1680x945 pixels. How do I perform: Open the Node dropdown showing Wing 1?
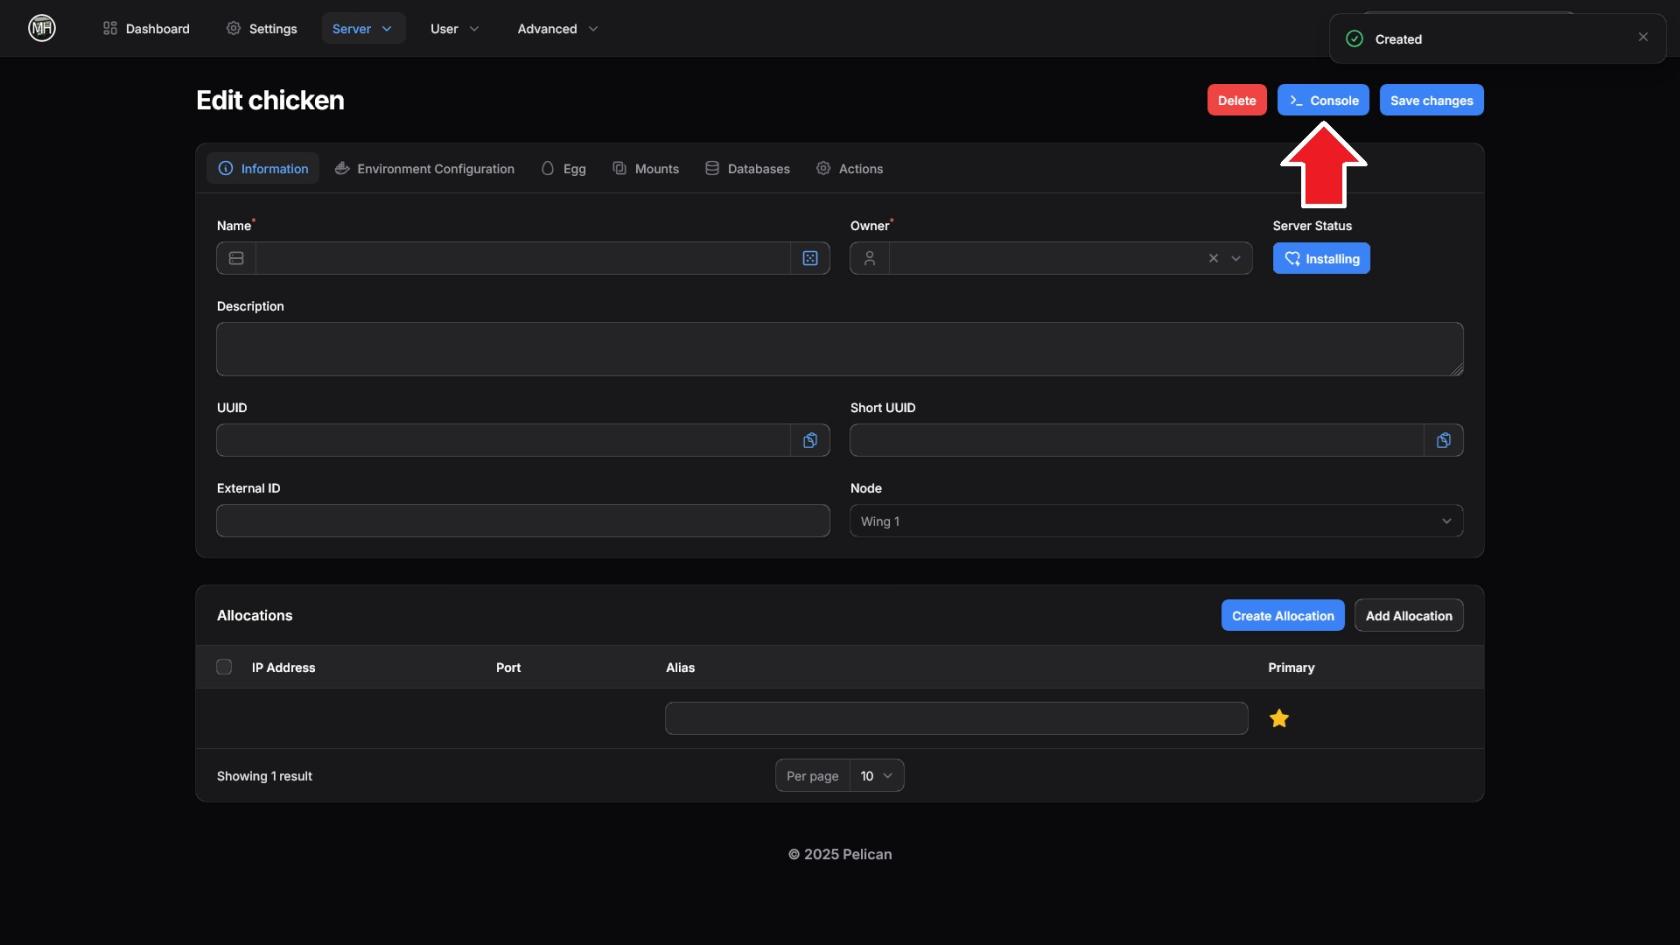coord(1157,521)
